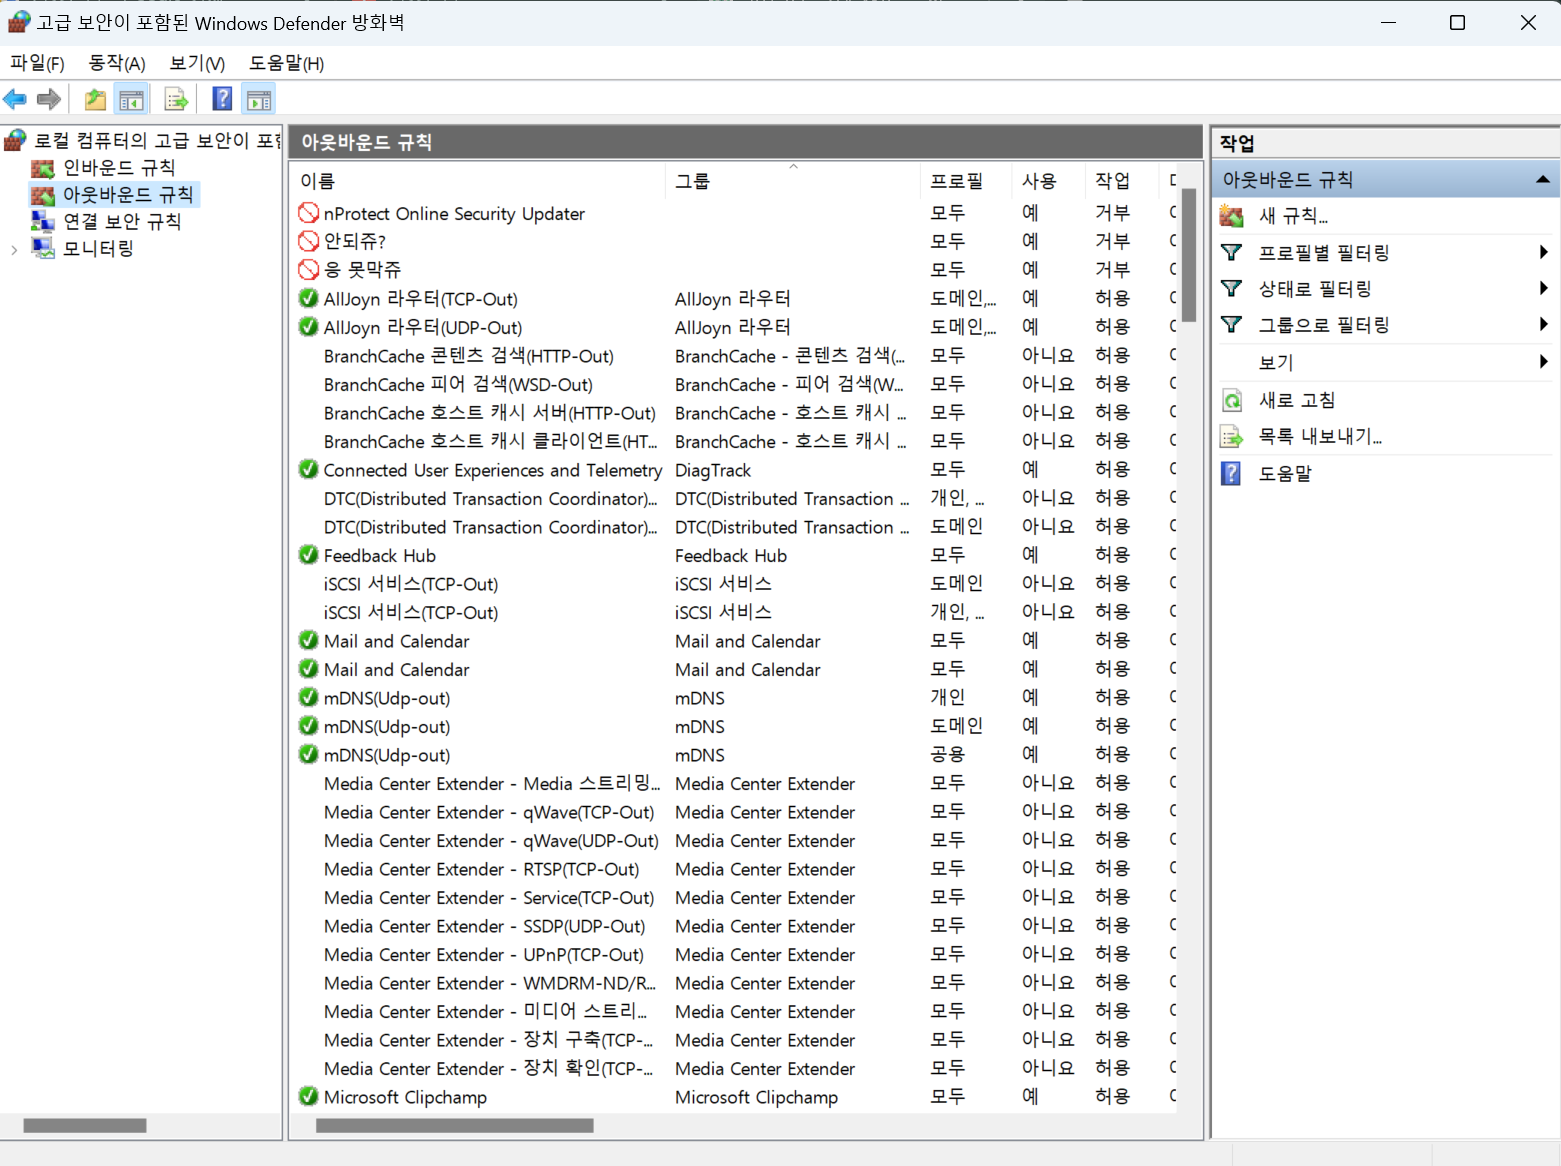This screenshot has height=1166, width=1561.
Task: Click the Export list toolbar icon
Action: [x=176, y=99]
